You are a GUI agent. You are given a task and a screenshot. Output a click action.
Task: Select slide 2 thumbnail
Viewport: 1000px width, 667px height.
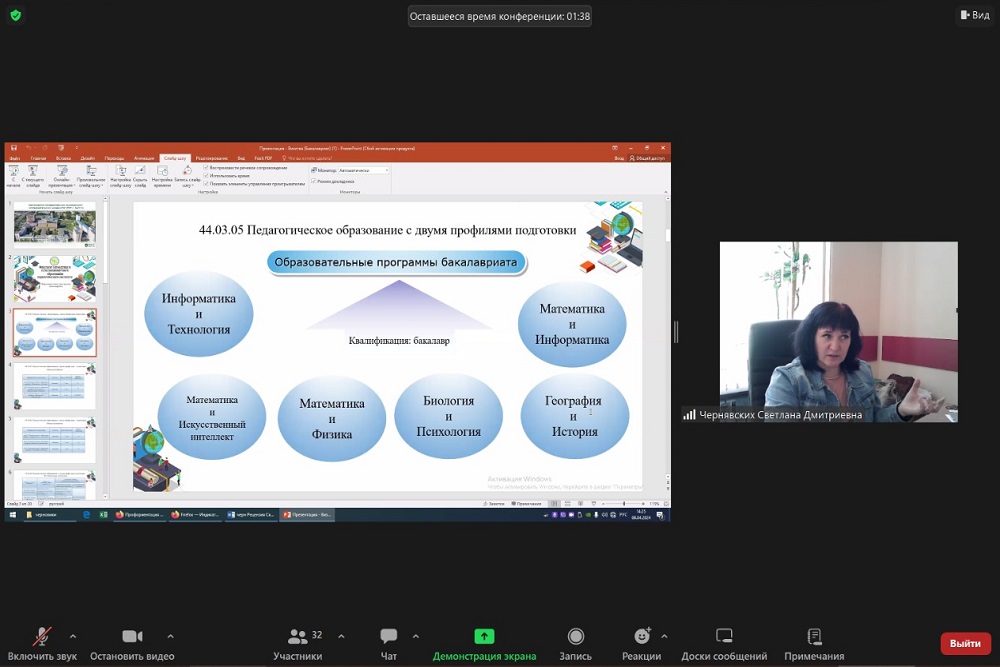(x=55, y=279)
